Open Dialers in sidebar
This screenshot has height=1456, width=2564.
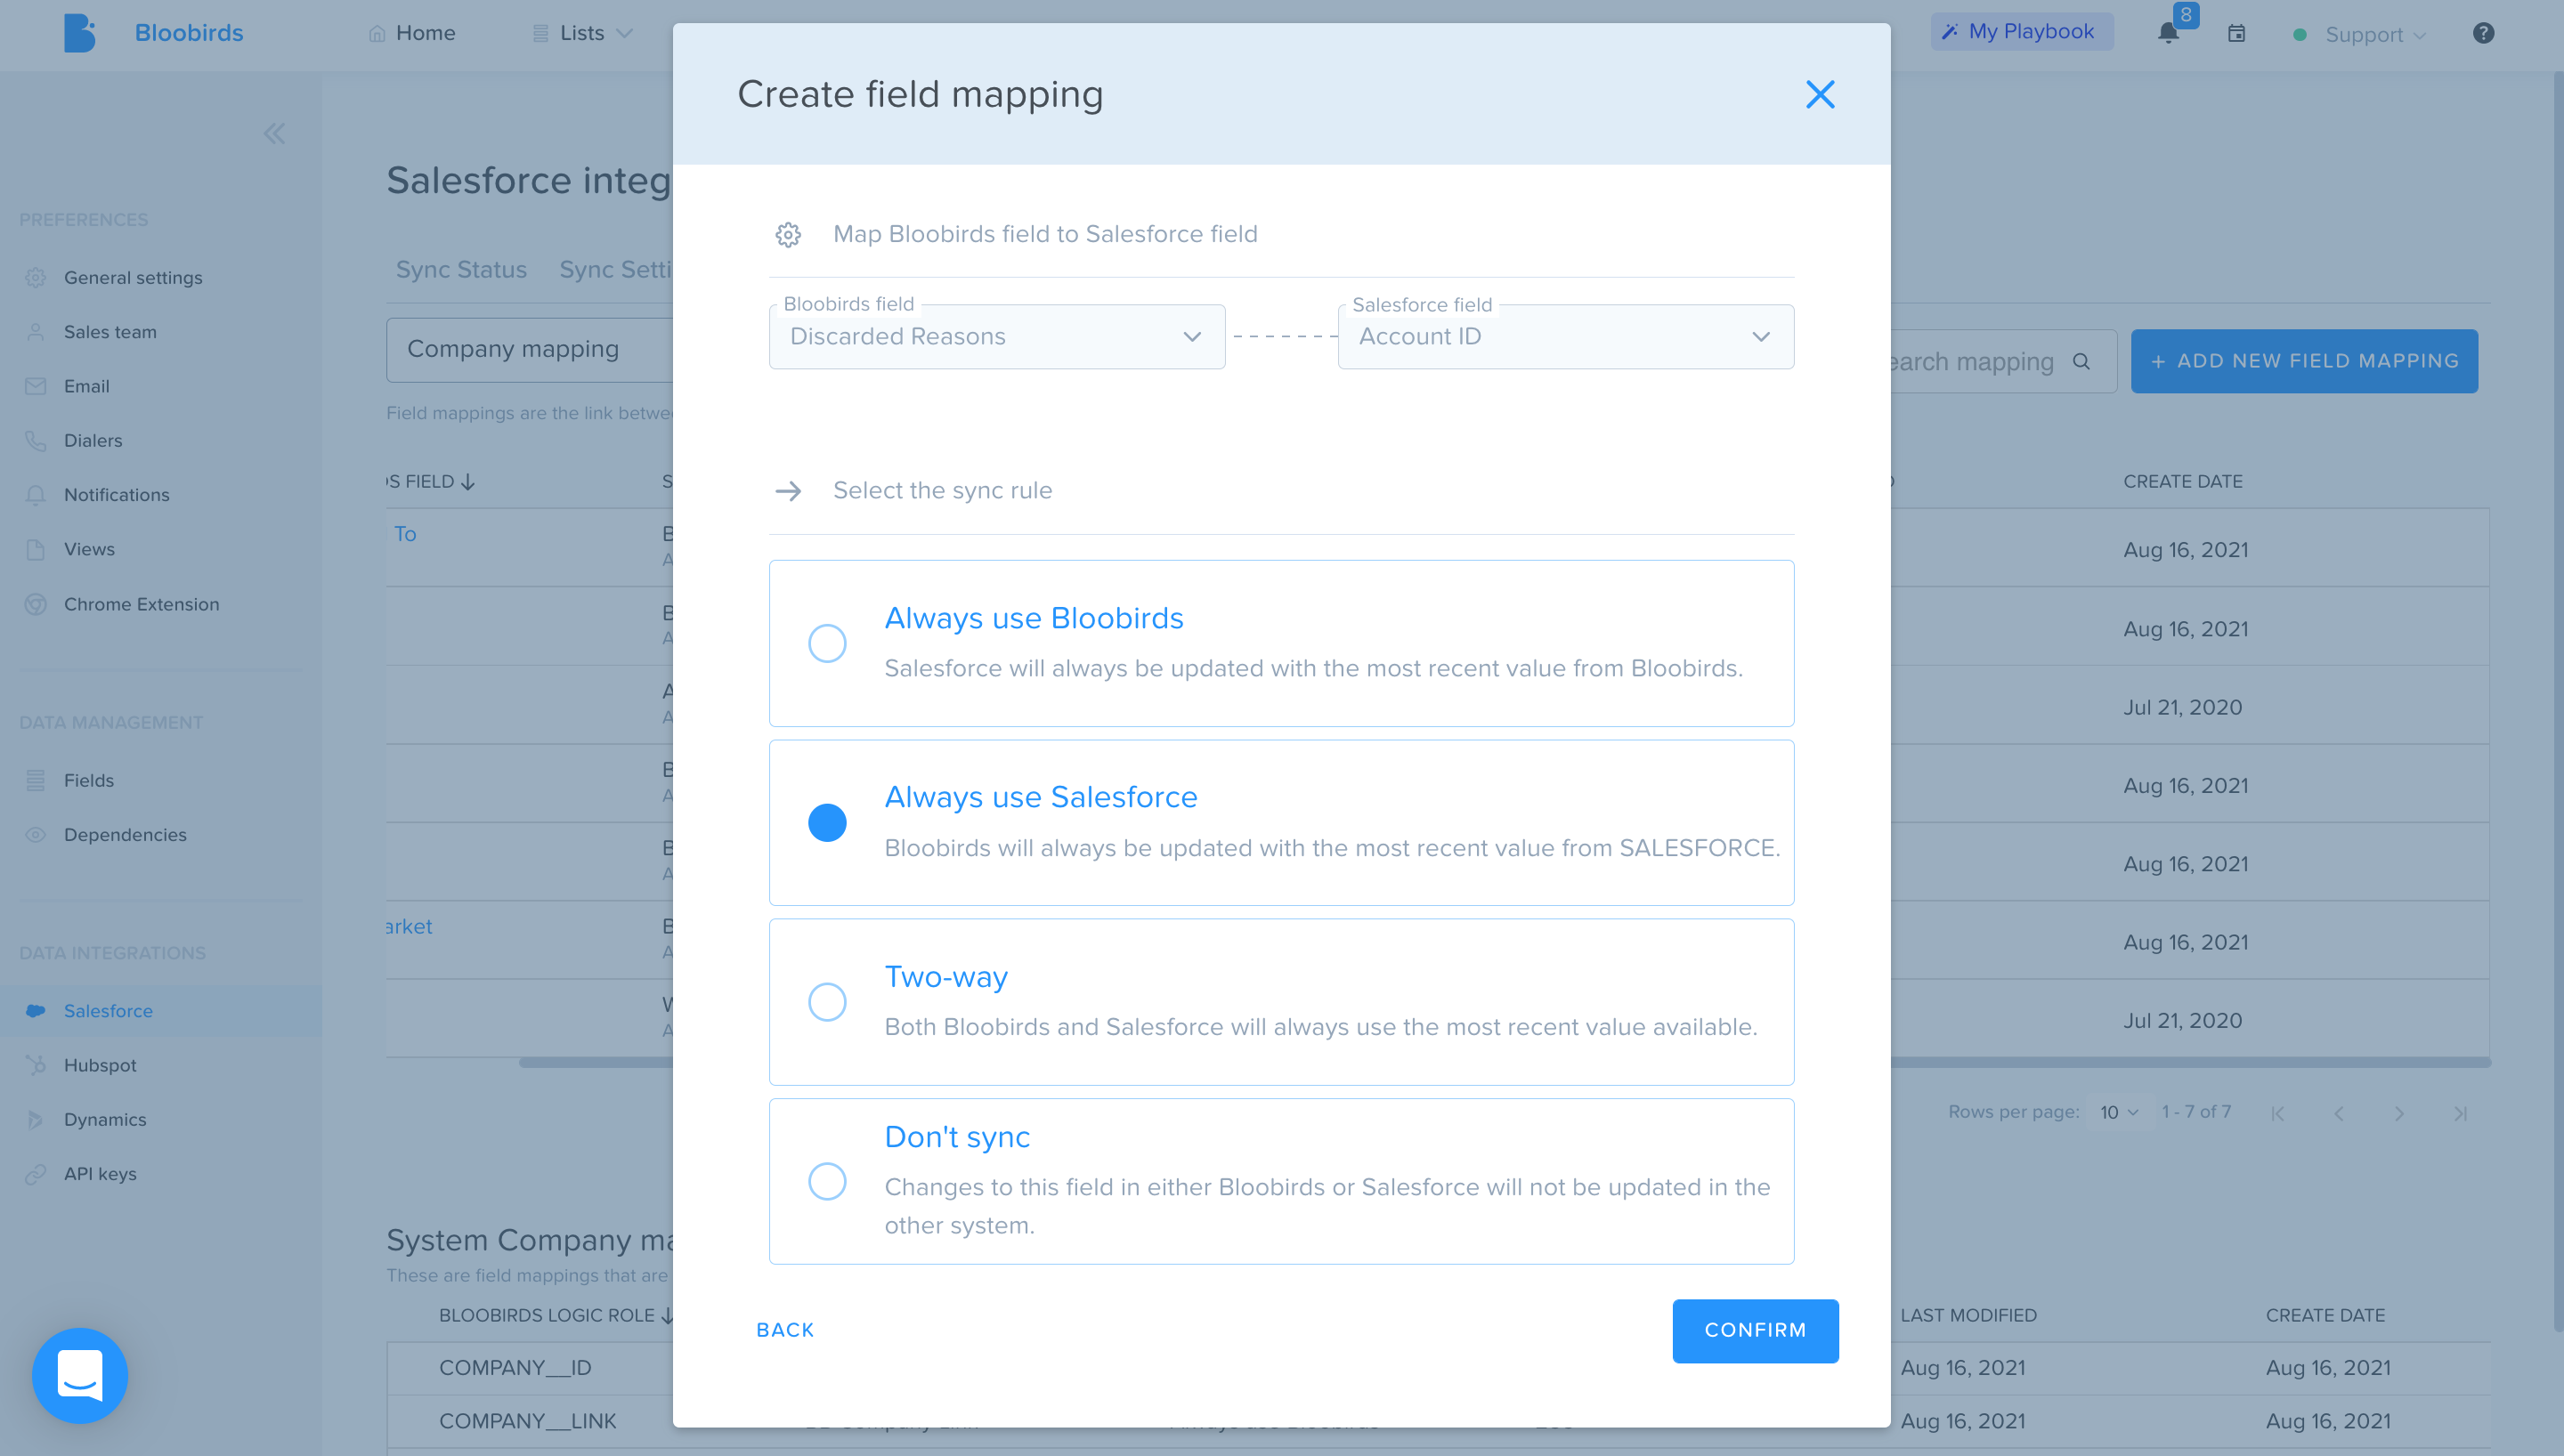93,440
